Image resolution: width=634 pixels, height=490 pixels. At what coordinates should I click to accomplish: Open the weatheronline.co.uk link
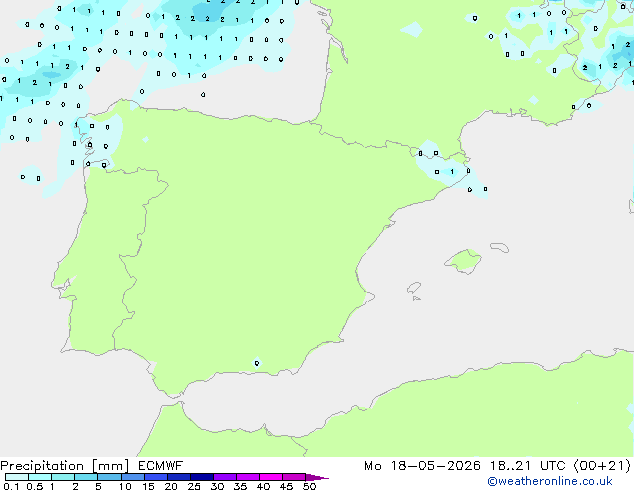point(549,481)
